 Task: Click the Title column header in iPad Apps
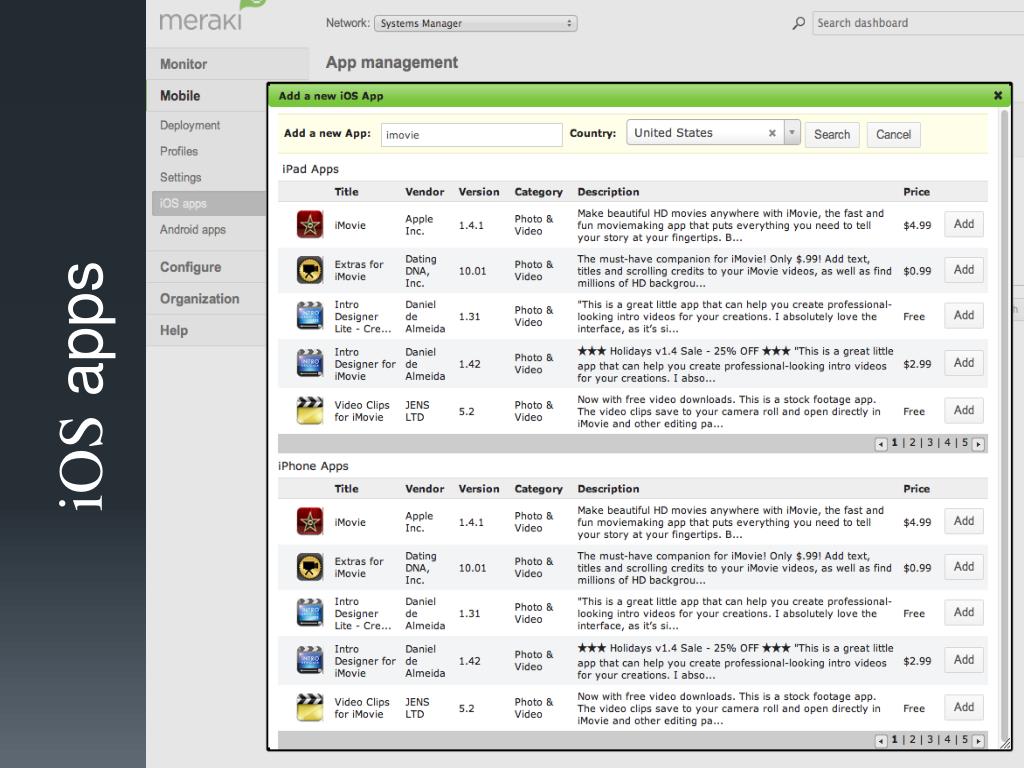click(346, 192)
